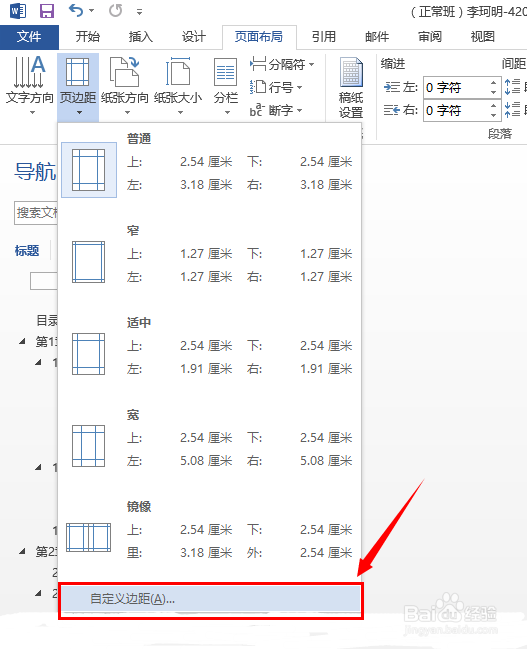Screen dimensions: 527x649
Task: Switch to the 设计 tab
Action: (x=194, y=37)
